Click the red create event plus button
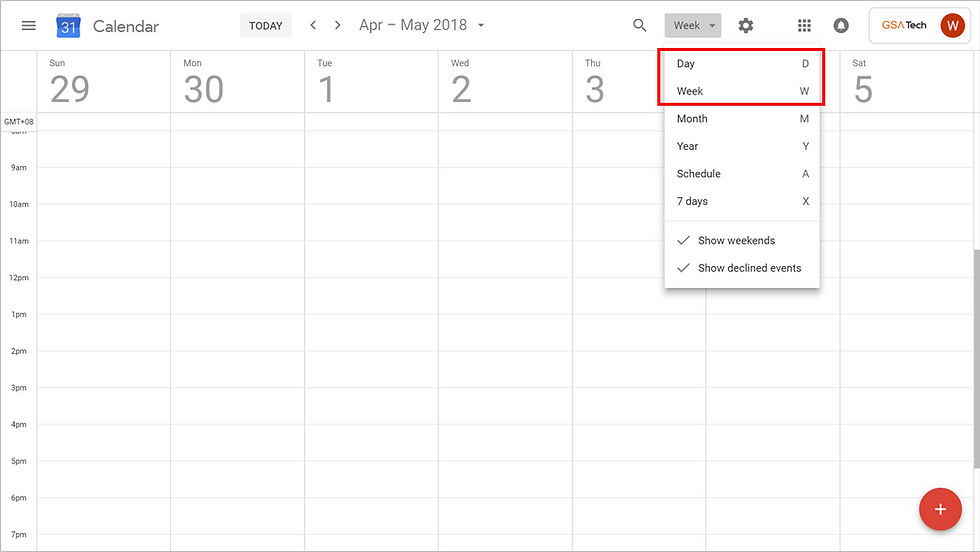The image size is (980, 552). [940, 509]
